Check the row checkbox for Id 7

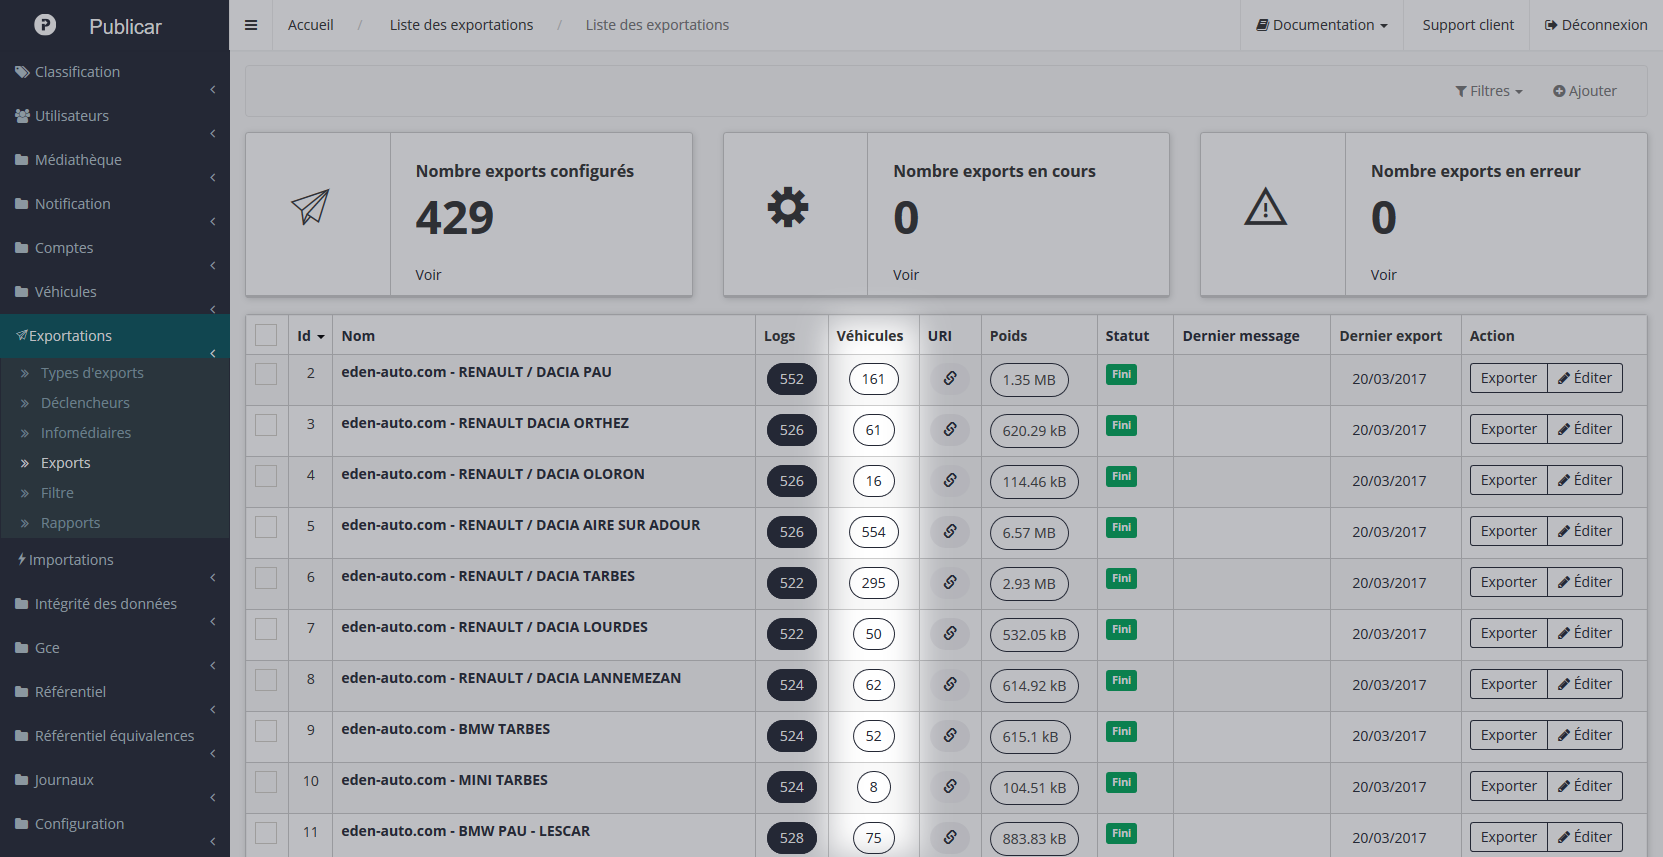pyautogui.click(x=266, y=629)
